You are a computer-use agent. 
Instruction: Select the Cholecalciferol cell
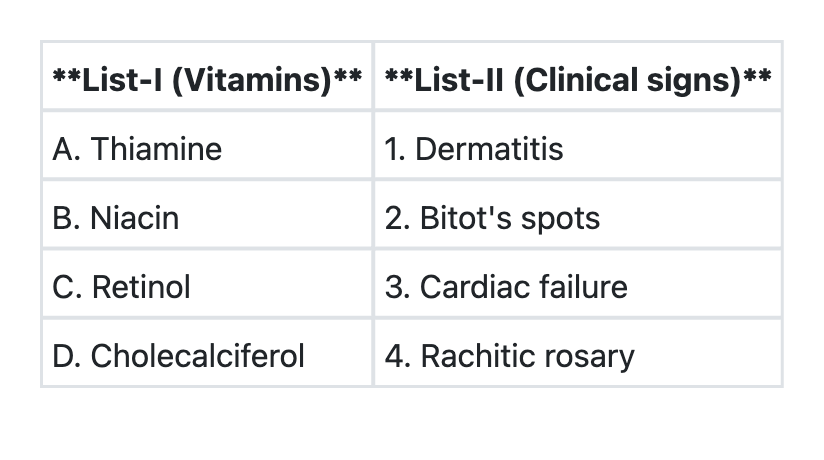coord(206,355)
